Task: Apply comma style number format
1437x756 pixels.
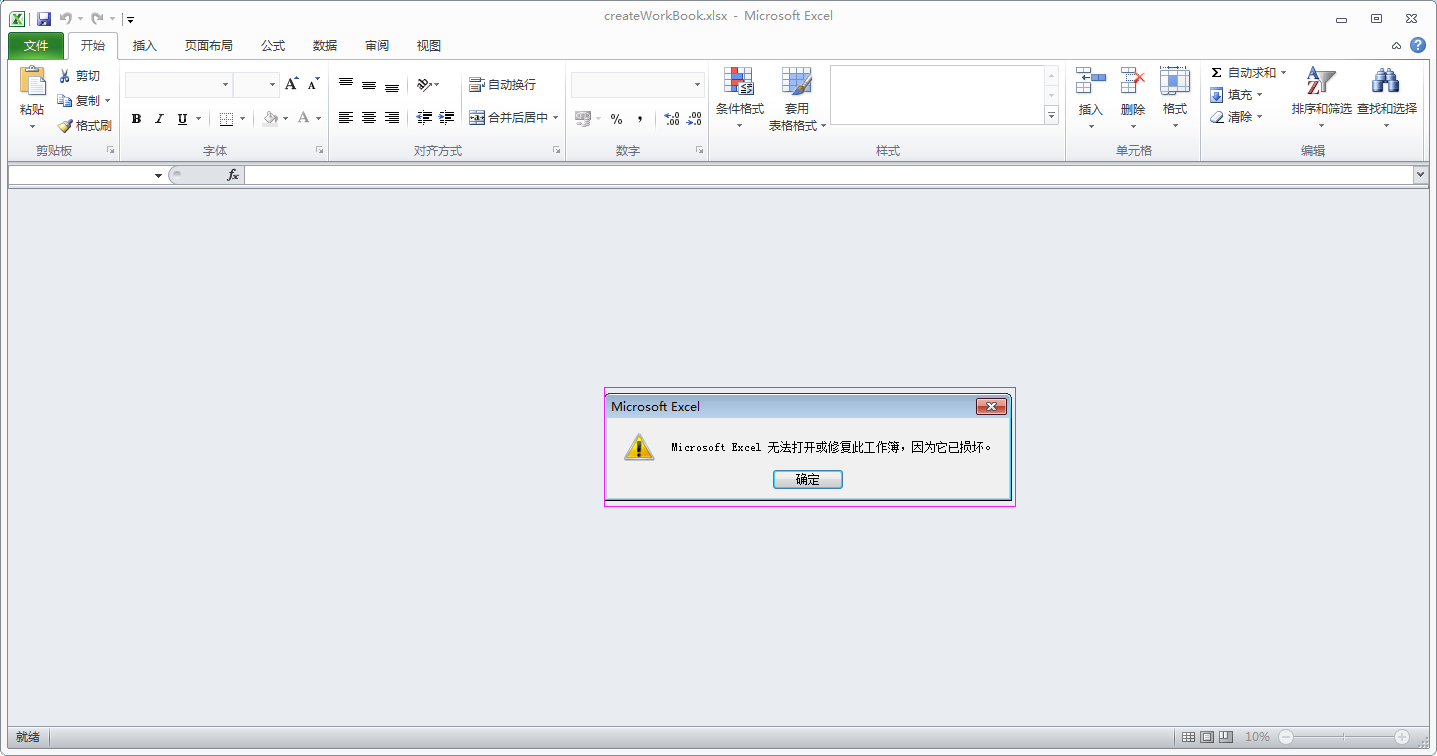Action: click(640, 119)
